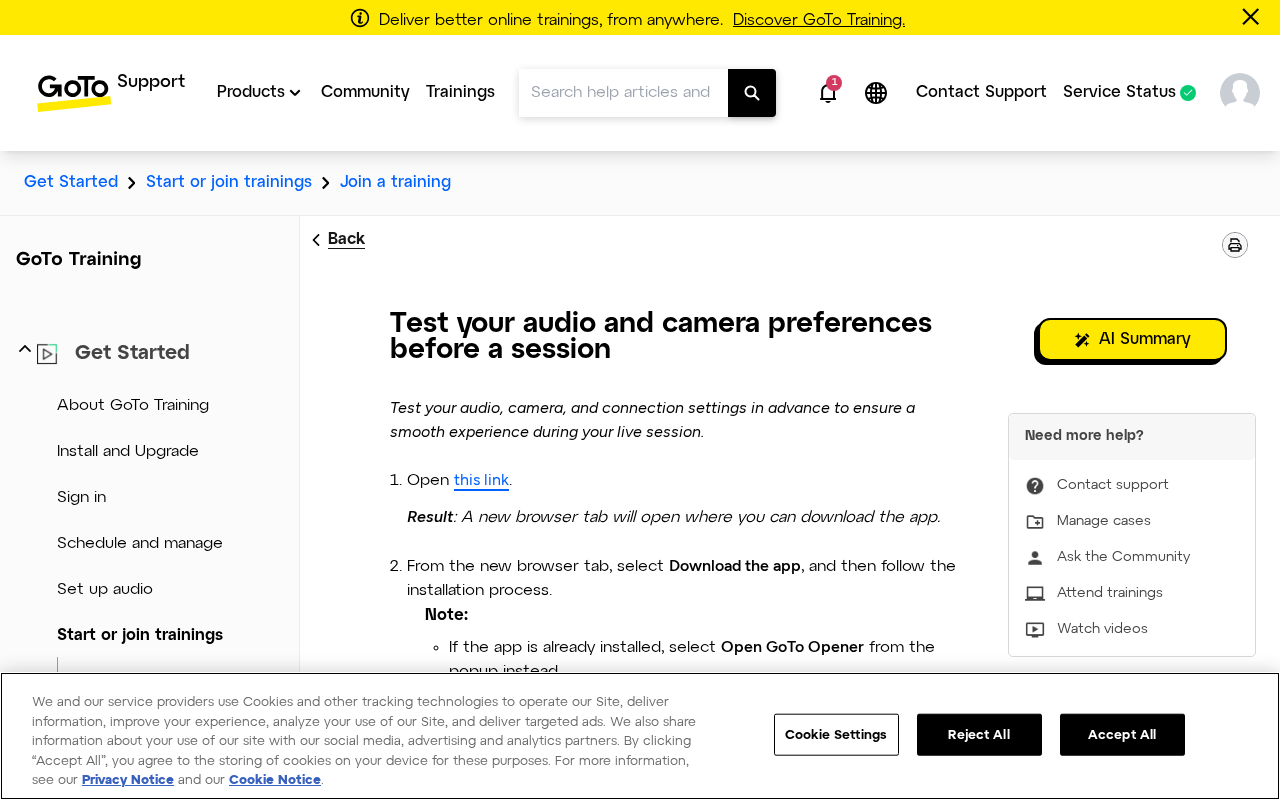Click the green Service Status check icon
The image size is (1280, 800).
tap(1188, 93)
